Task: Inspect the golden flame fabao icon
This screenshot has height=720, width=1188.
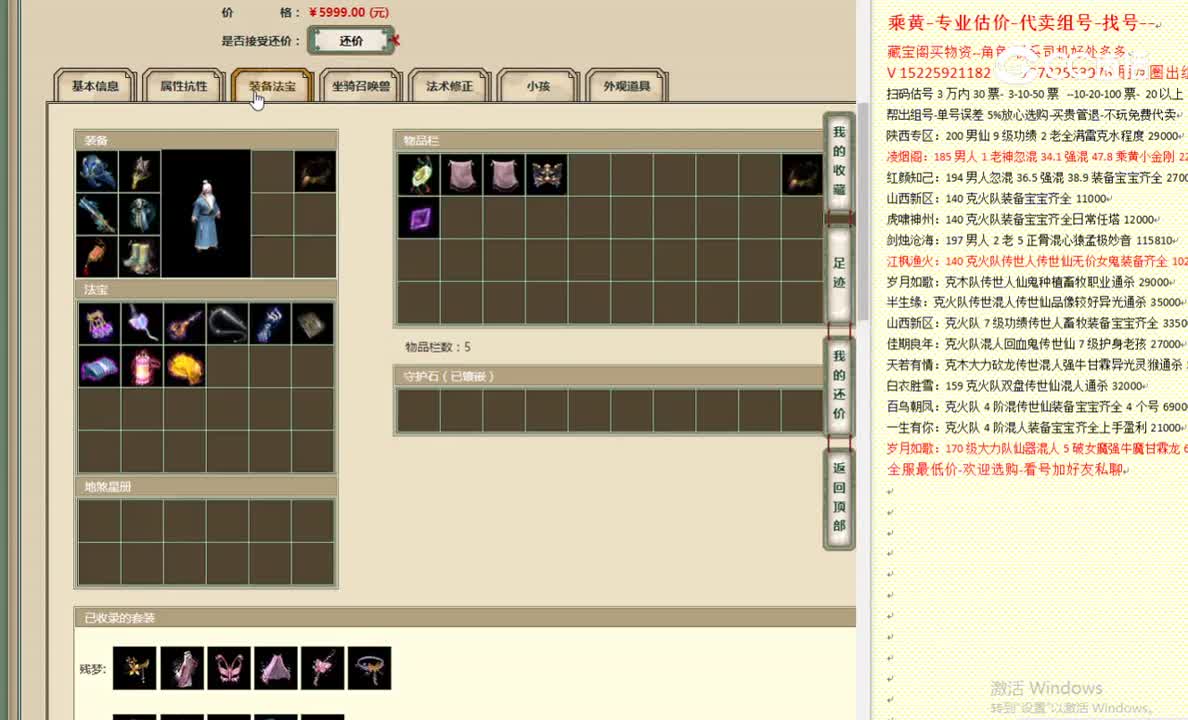Action: coord(184,367)
